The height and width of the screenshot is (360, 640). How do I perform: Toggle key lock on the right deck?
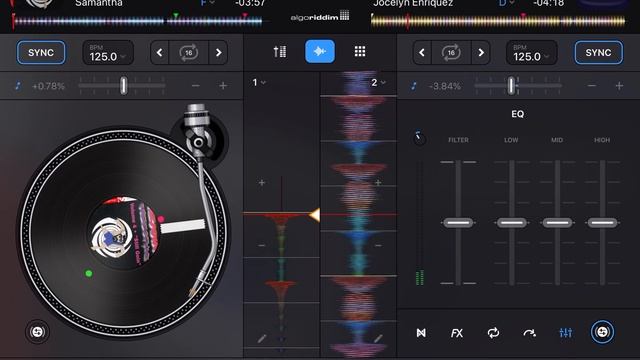click(414, 86)
